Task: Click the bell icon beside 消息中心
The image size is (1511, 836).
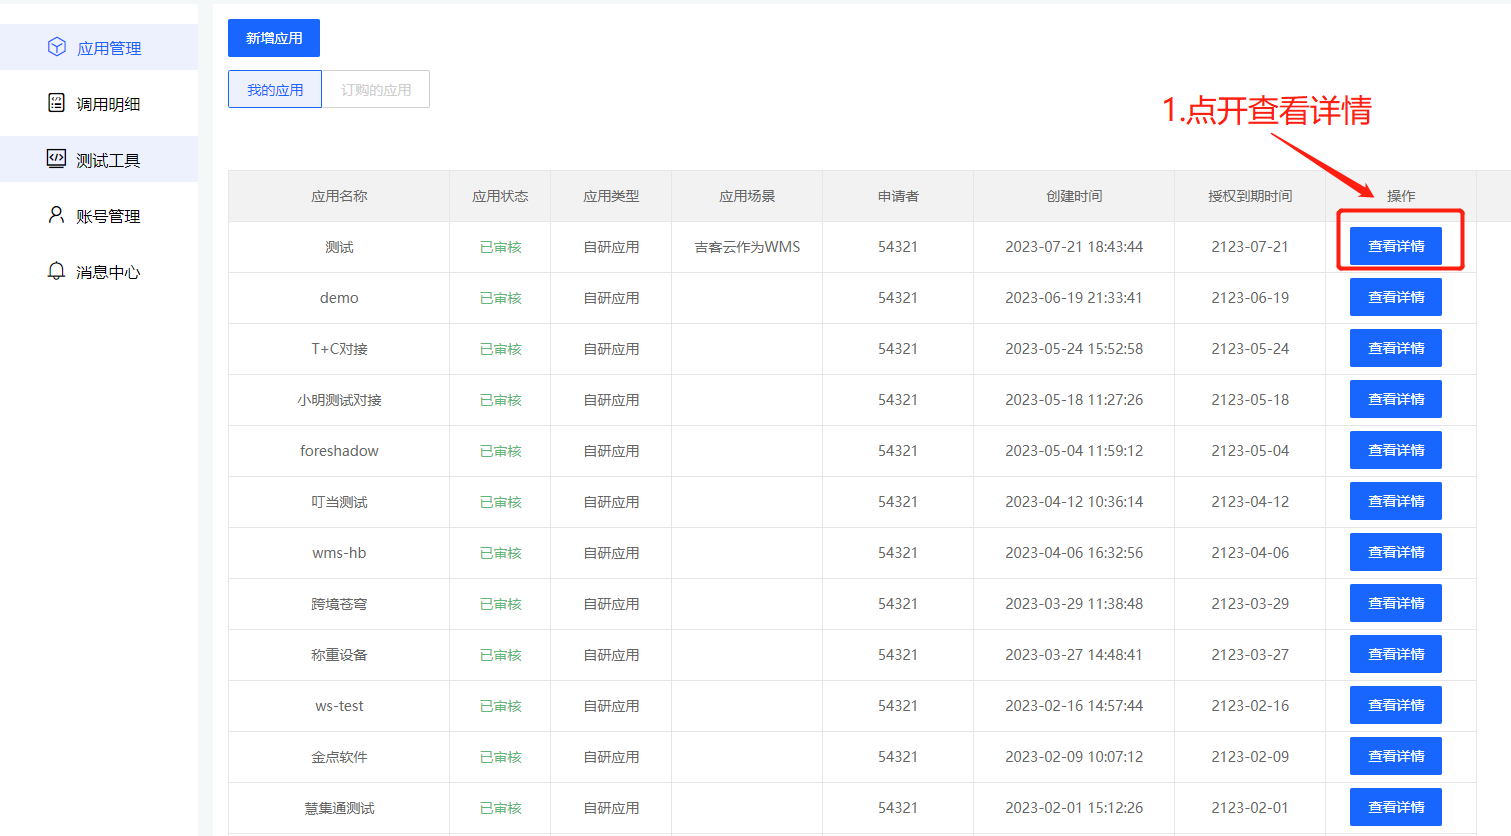Action: (57, 271)
